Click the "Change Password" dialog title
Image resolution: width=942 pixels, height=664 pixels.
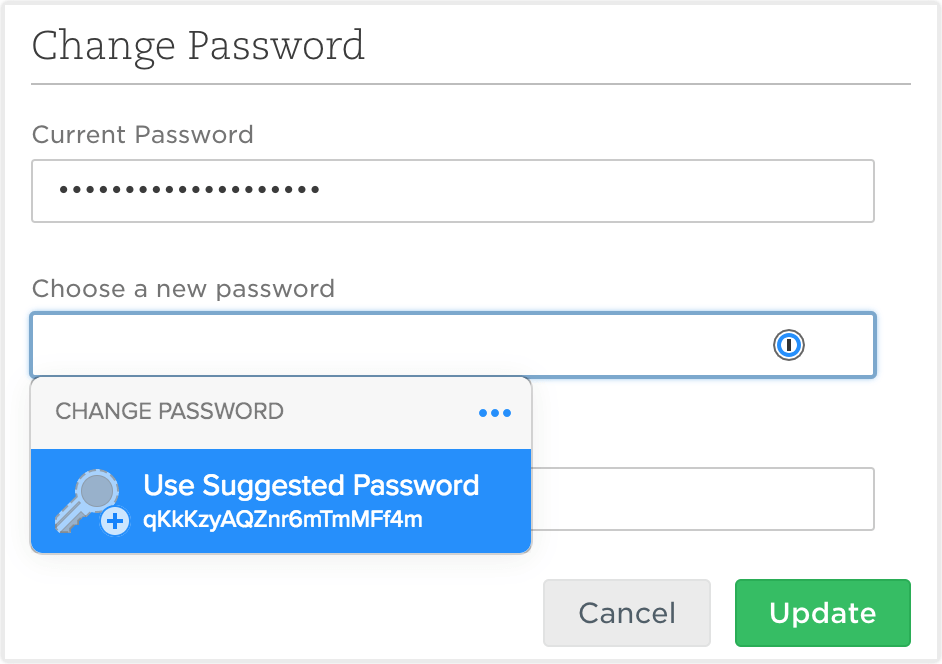tap(197, 45)
